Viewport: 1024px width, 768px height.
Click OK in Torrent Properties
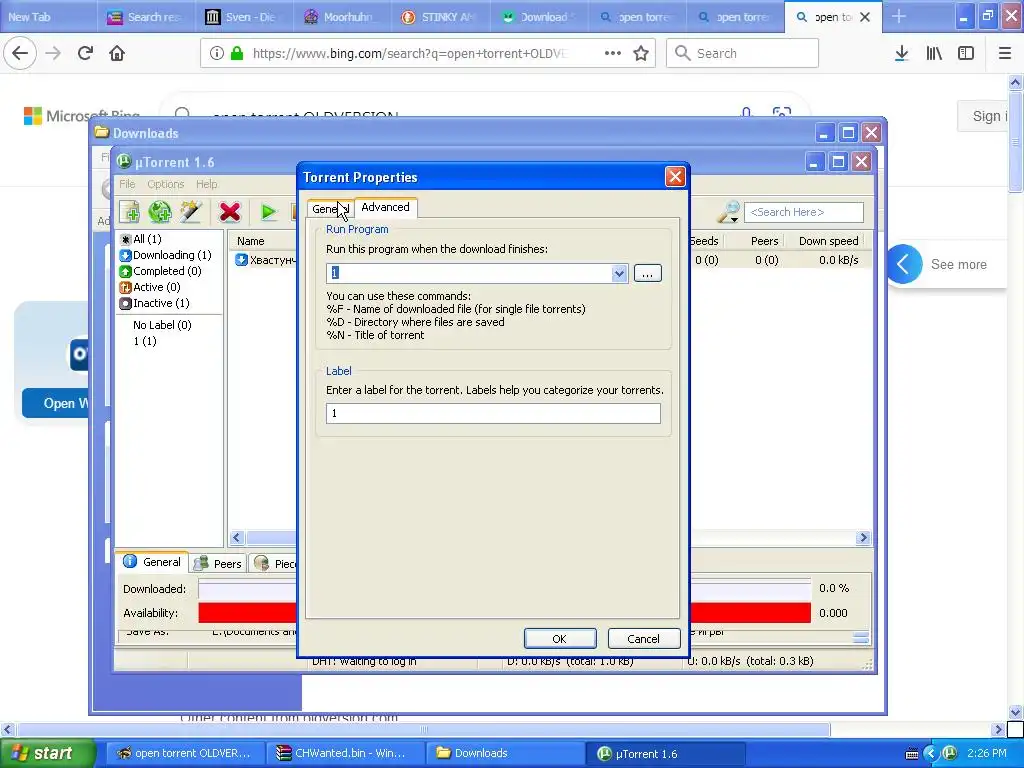click(560, 639)
